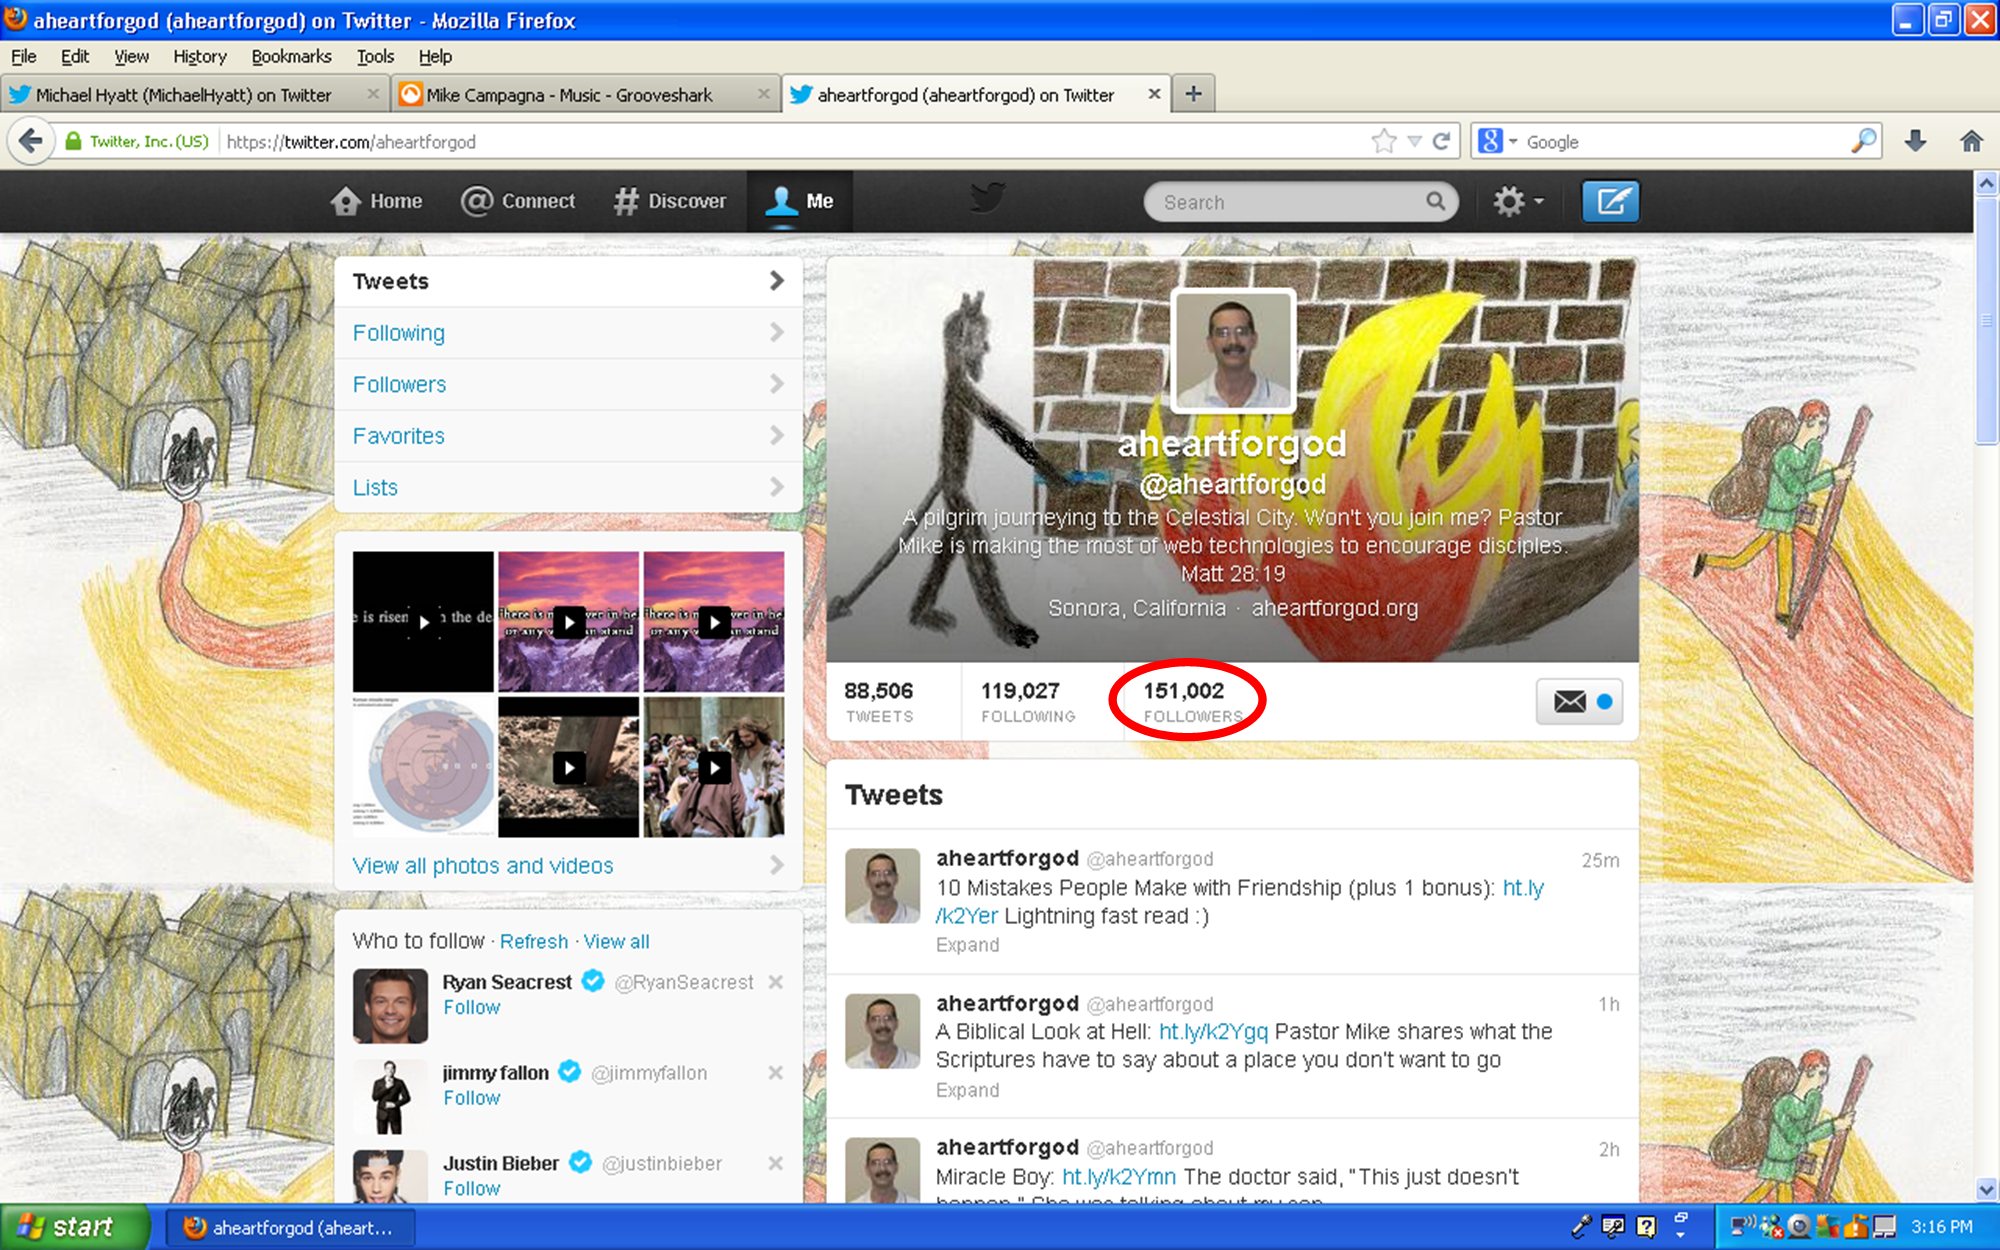
Task: Close the Michael Hyatt Twitter tab
Action: coord(372,94)
